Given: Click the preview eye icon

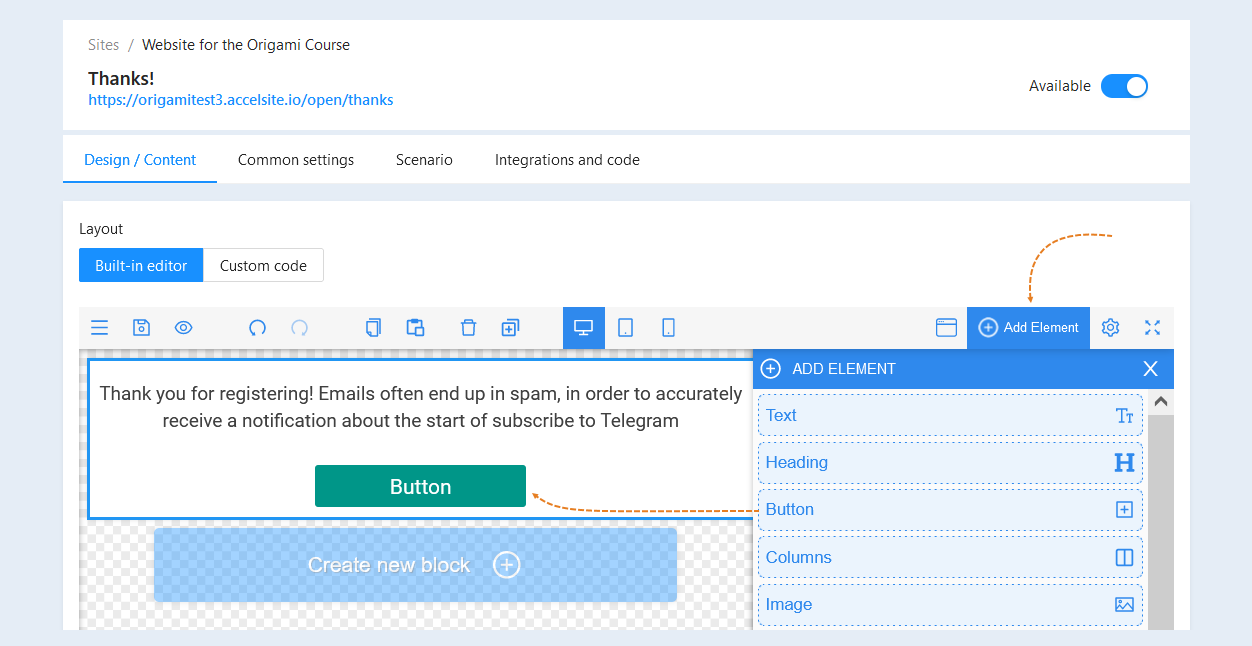Looking at the screenshot, I should (184, 328).
